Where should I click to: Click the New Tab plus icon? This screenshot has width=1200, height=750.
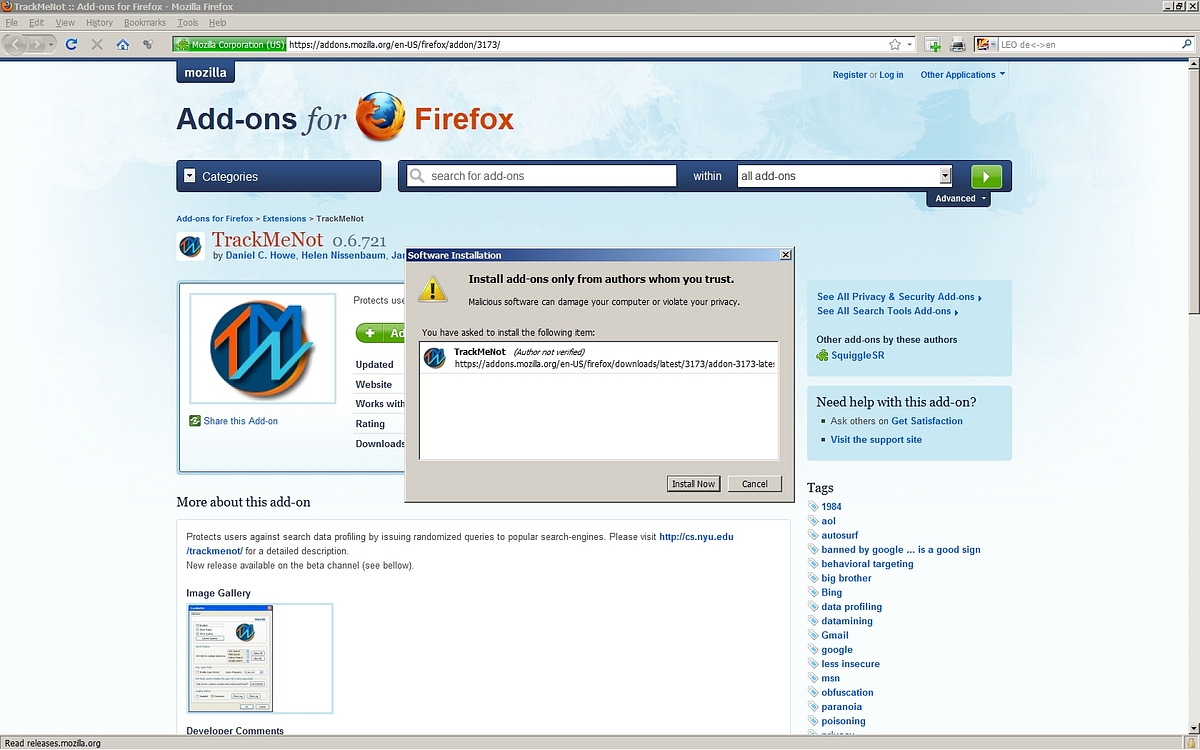click(932, 44)
